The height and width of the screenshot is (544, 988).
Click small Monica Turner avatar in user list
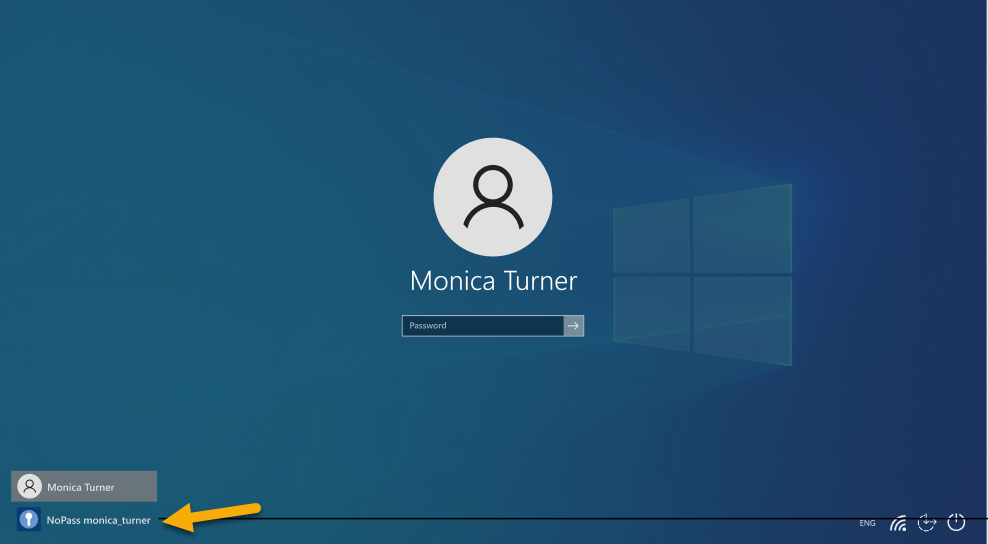click(30, 487)
